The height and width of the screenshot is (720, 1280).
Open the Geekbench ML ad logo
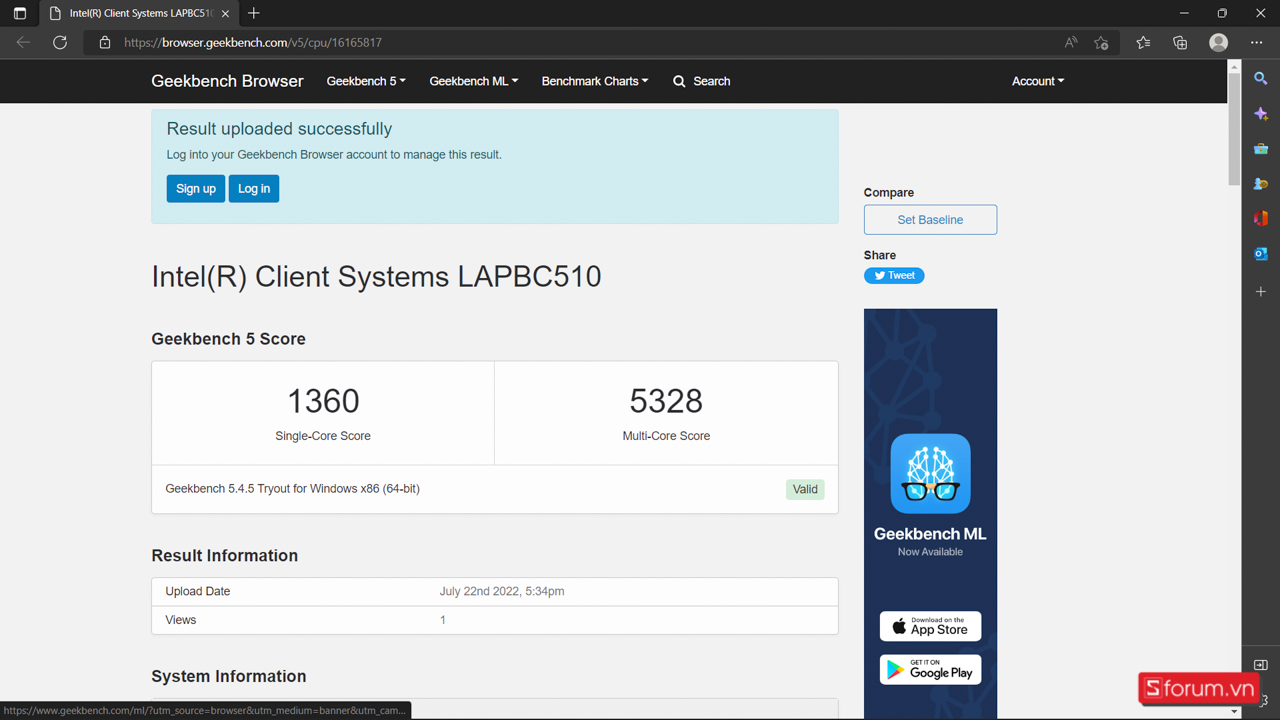[930, 473]
